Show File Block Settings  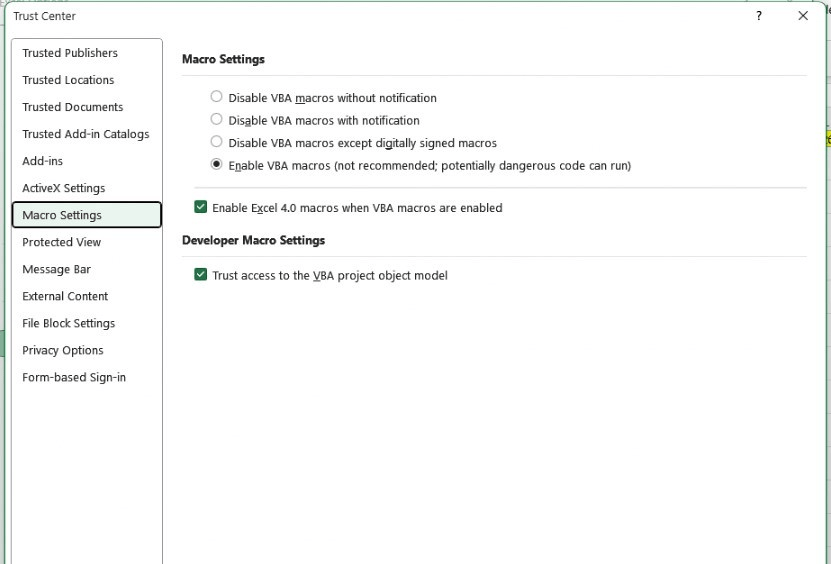(87, 323)
